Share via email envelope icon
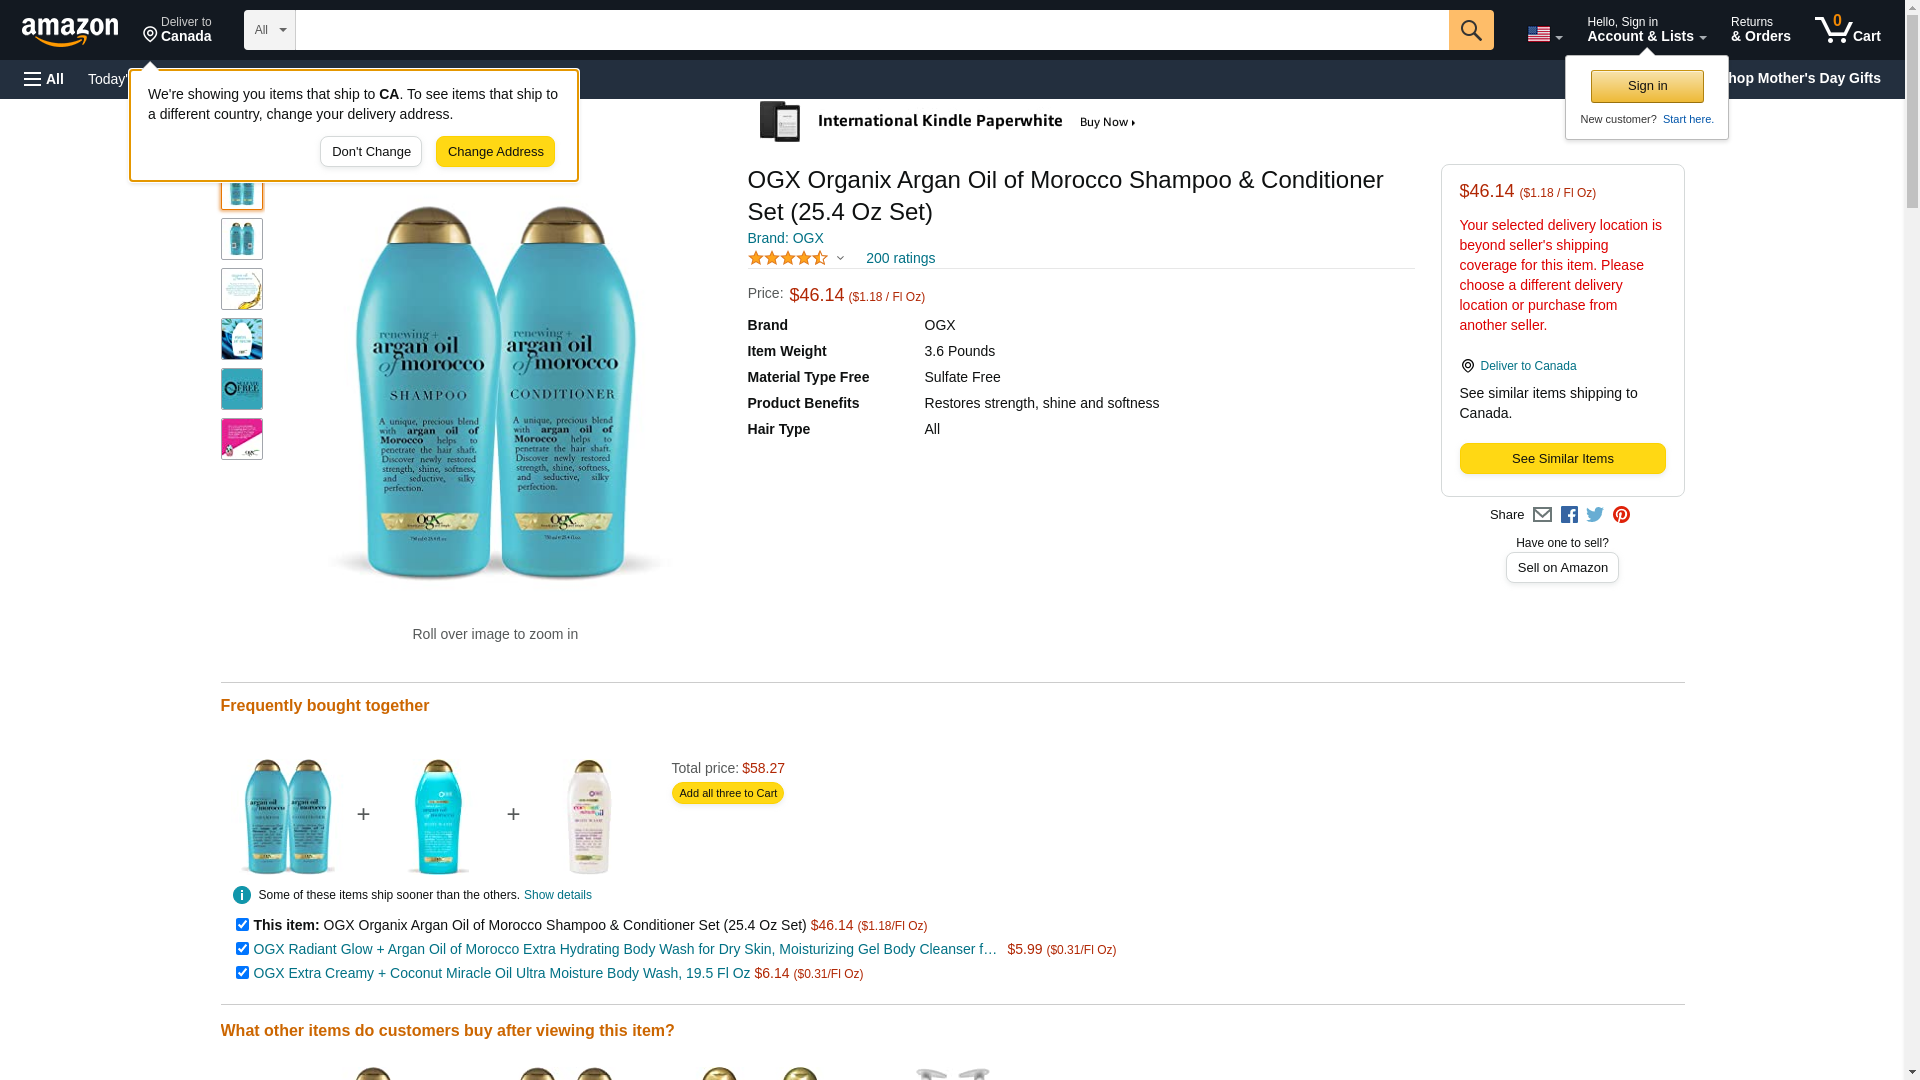 click(1542, 515)
